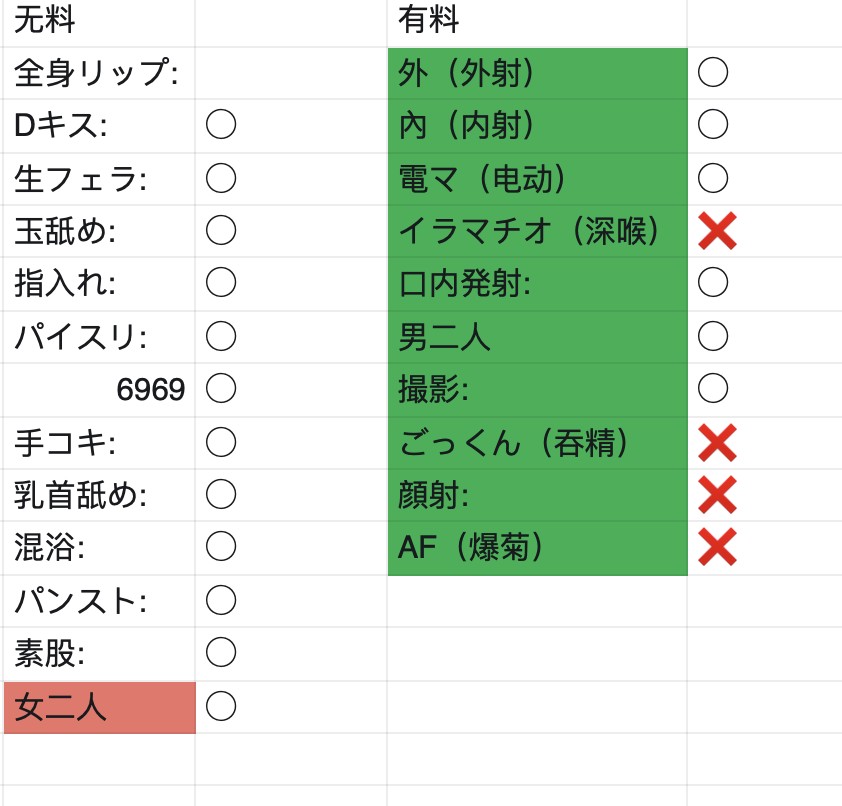Viewport: 842px width, 806px height.
Task: Click the cell containing 6969
Action: tap(99, 389)
